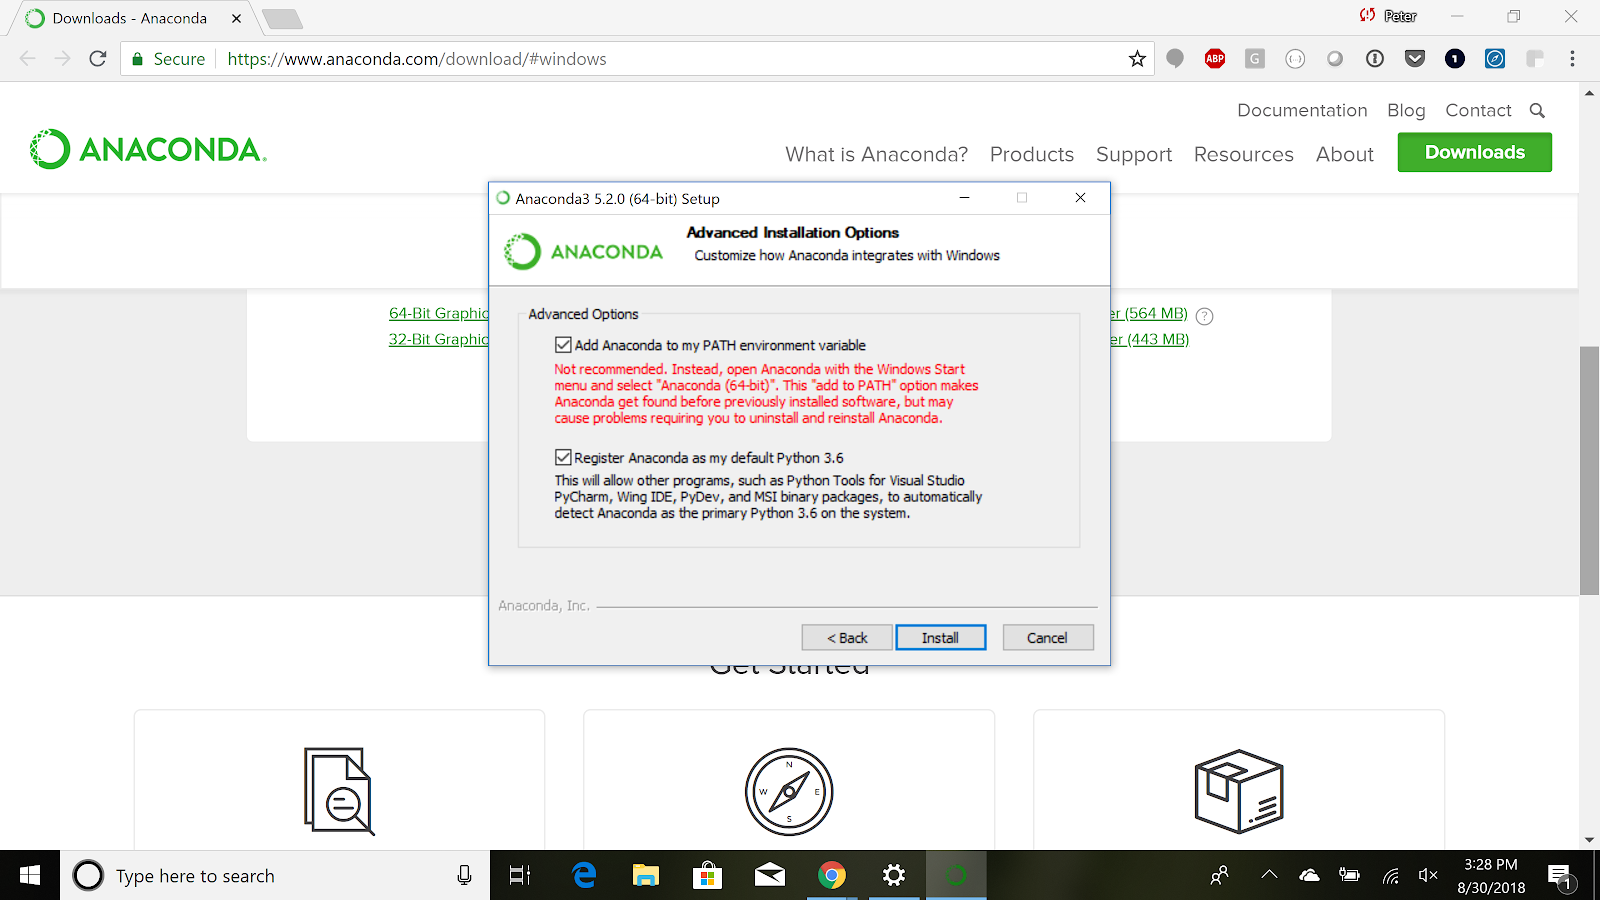Viewport: 1600px width, 900px height.
Task: Reload the page with Chrome's refresh icon
Action: 97,59
